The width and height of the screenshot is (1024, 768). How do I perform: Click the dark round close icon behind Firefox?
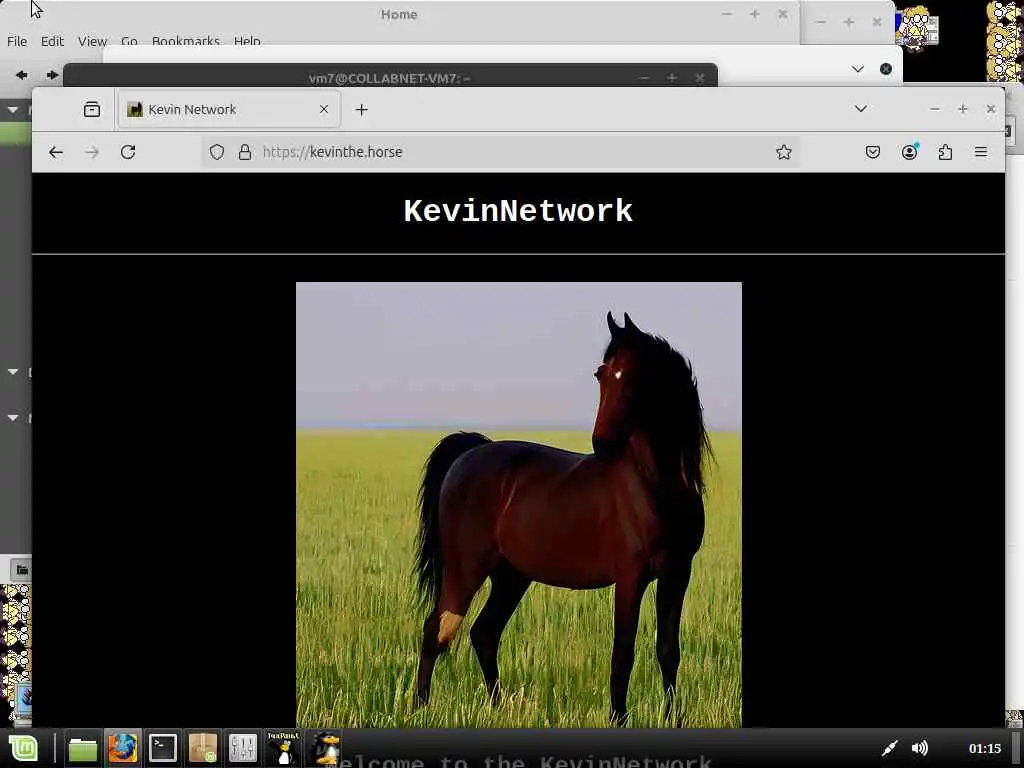[x=886, y=69]
